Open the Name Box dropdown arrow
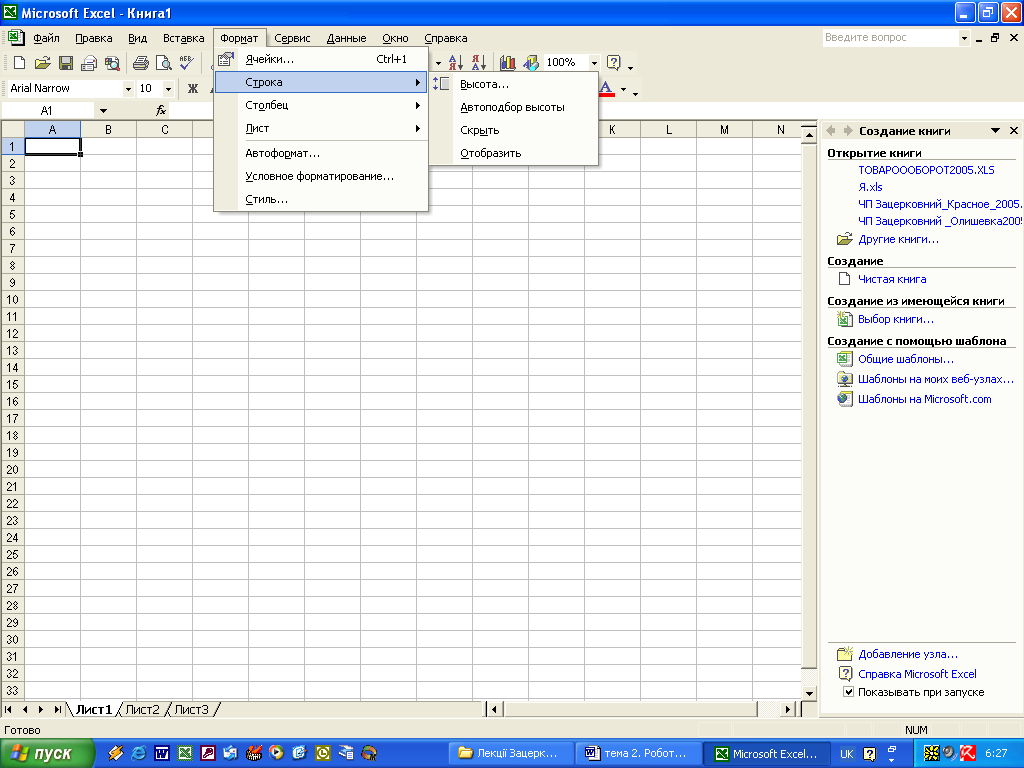 point(103,110)
